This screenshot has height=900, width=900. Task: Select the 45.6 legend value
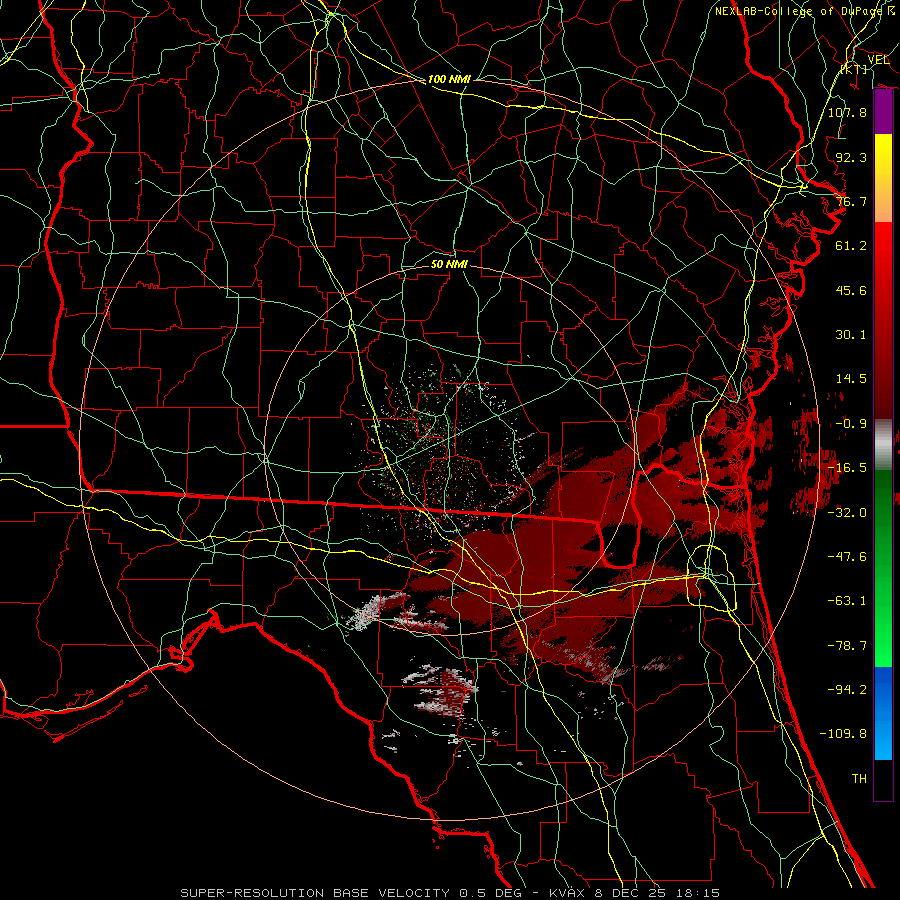851,290
